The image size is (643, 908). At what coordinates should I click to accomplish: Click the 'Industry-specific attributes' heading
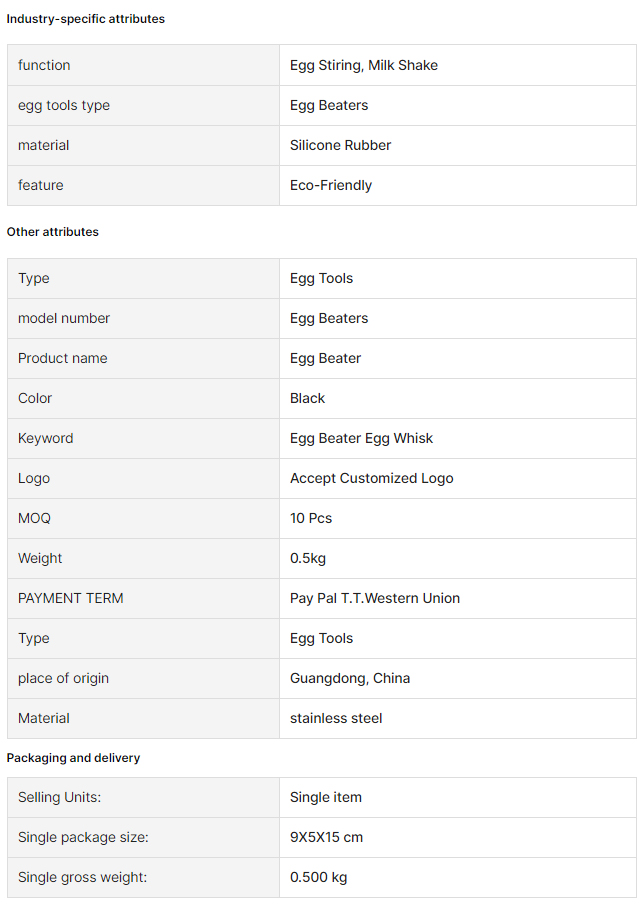tap(86, 19)
